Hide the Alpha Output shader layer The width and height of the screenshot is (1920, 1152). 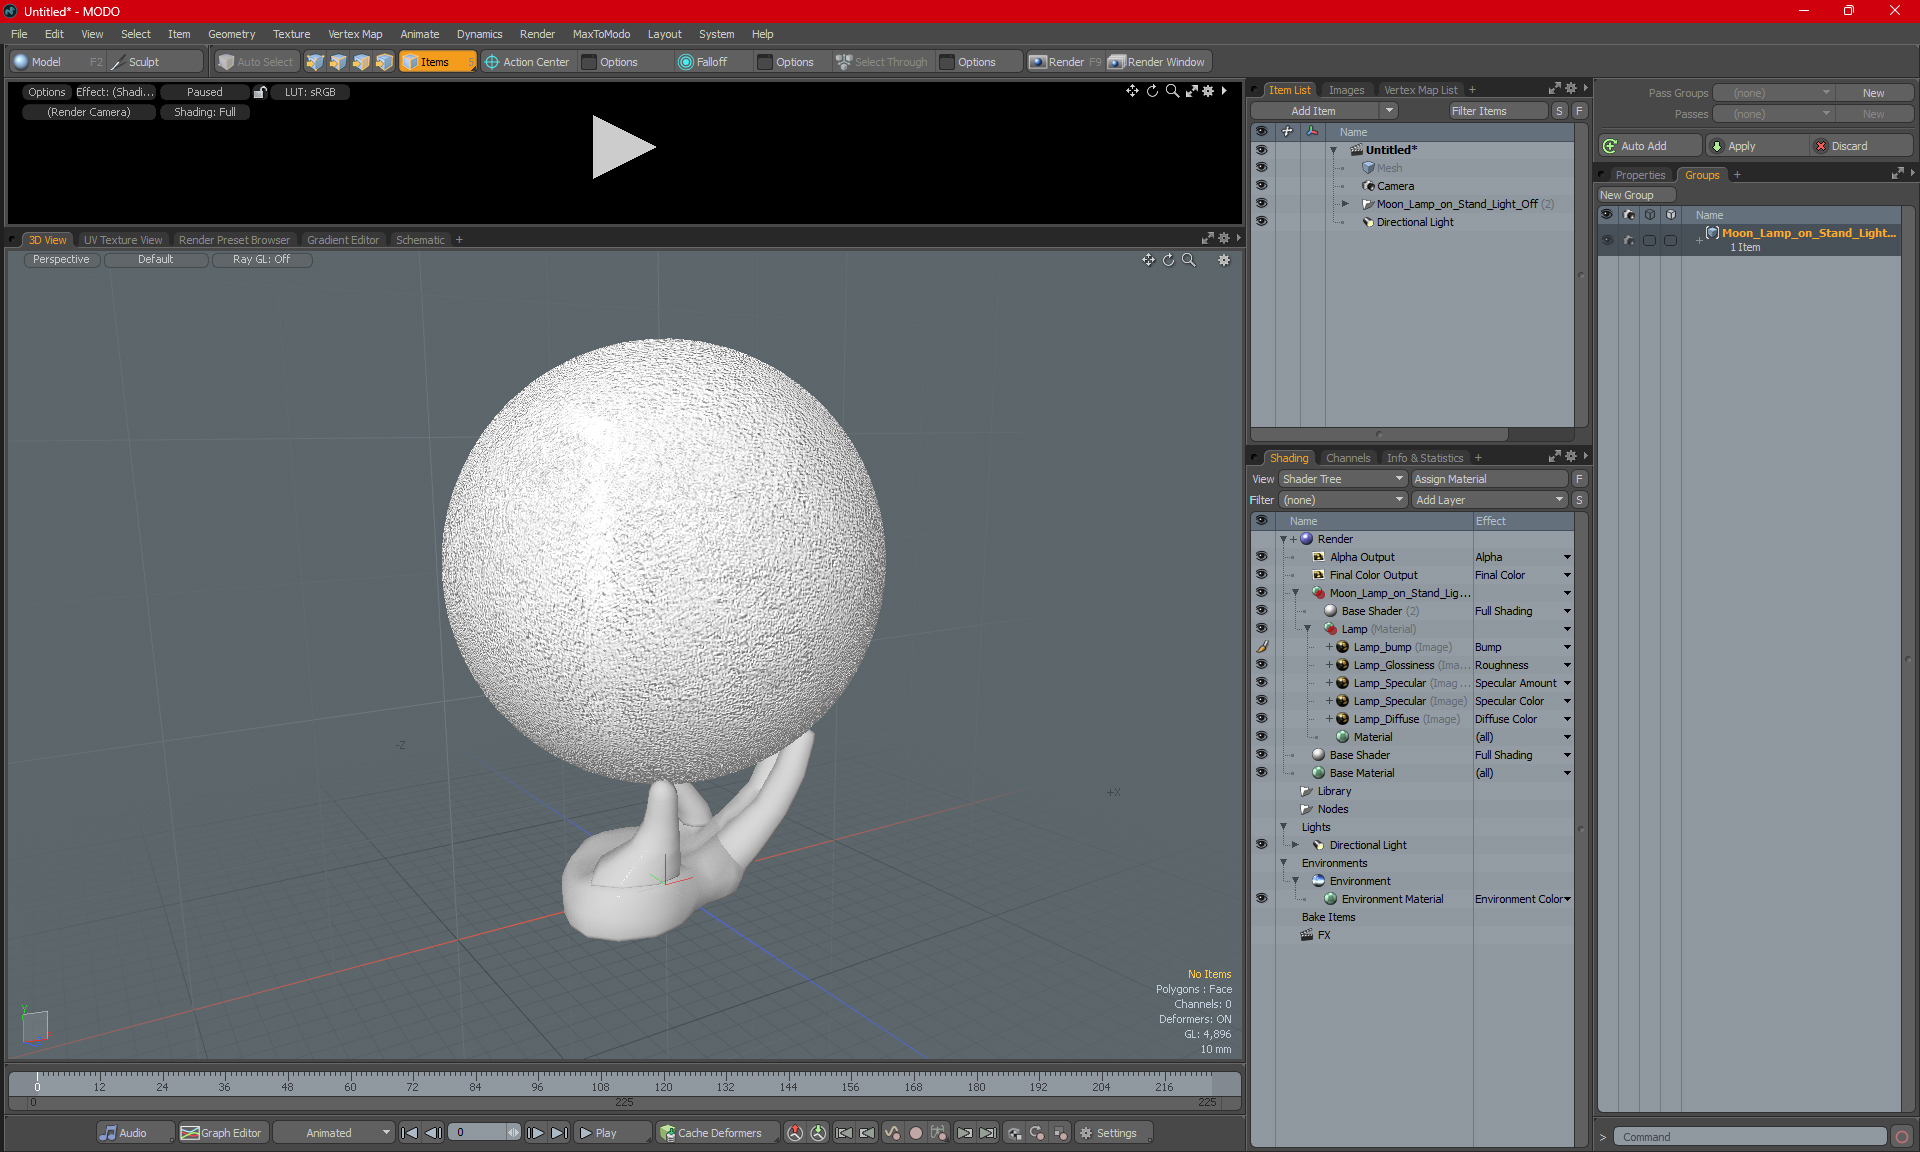(x=1261, y=557)
